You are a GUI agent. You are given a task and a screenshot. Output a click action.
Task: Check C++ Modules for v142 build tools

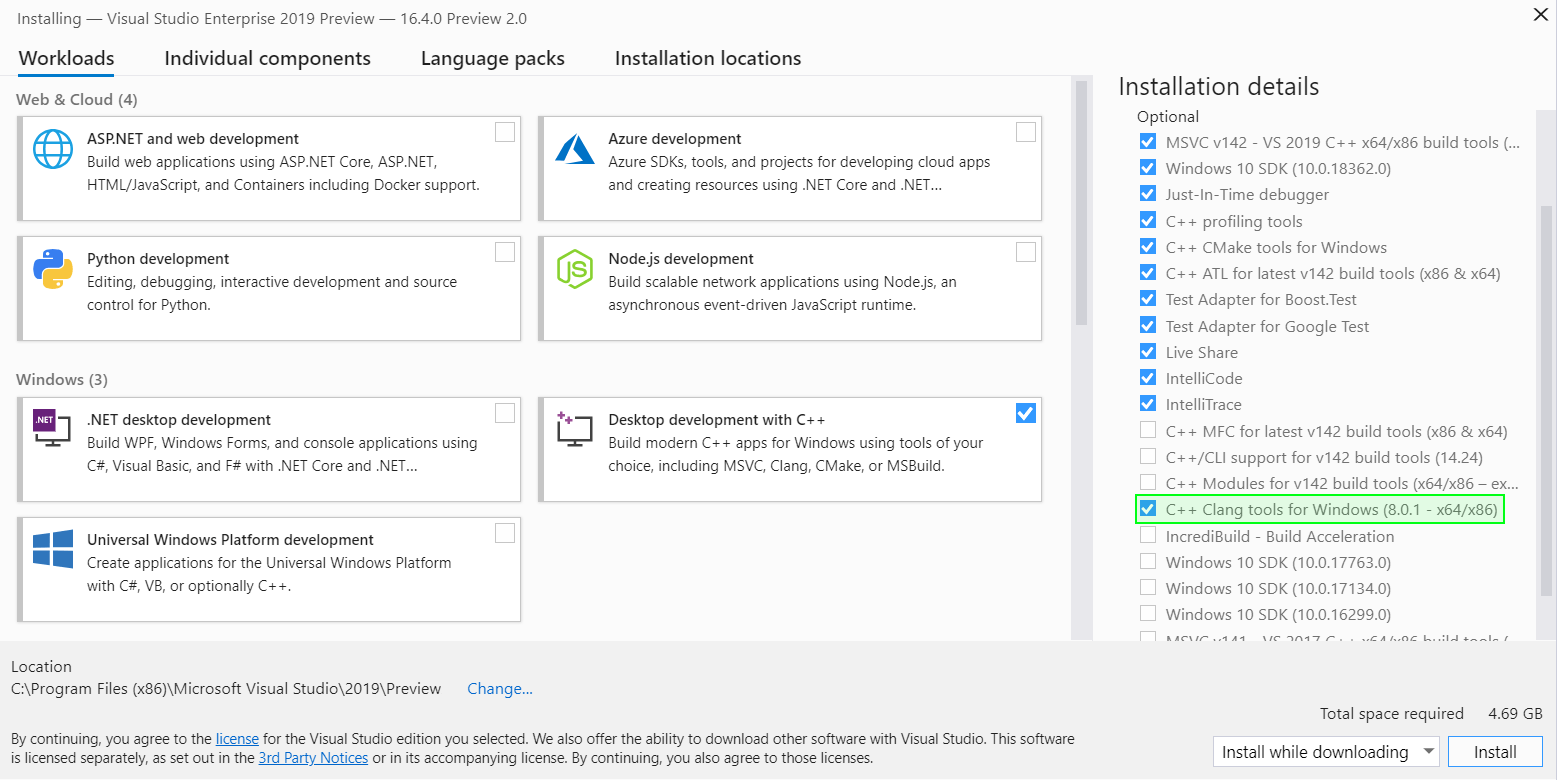1148,483
